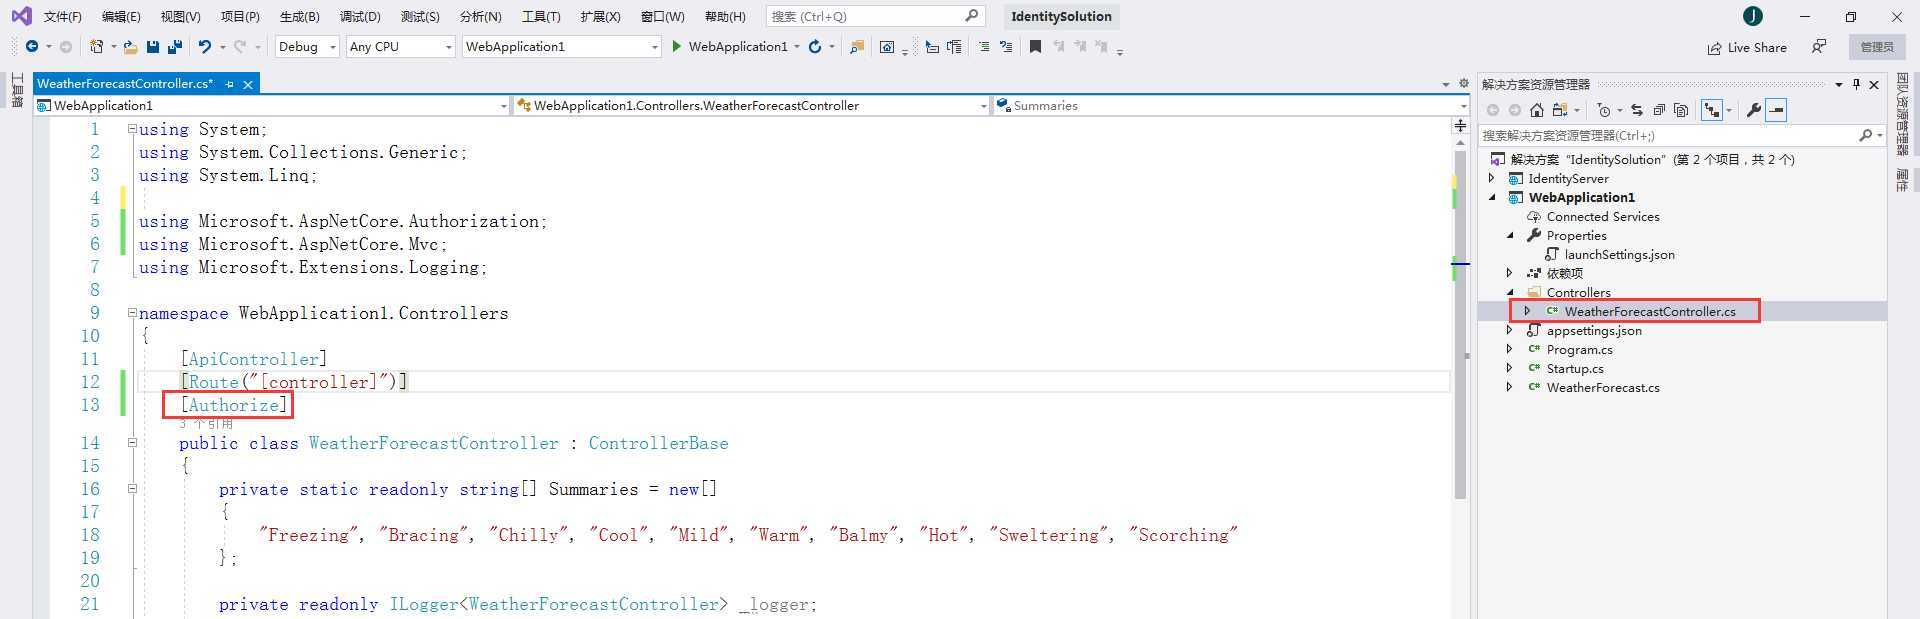This screenshot has height=619, width=1920.
Task: Click the split editor handle above scrollbar
Action: click(x=1460, y=126)
